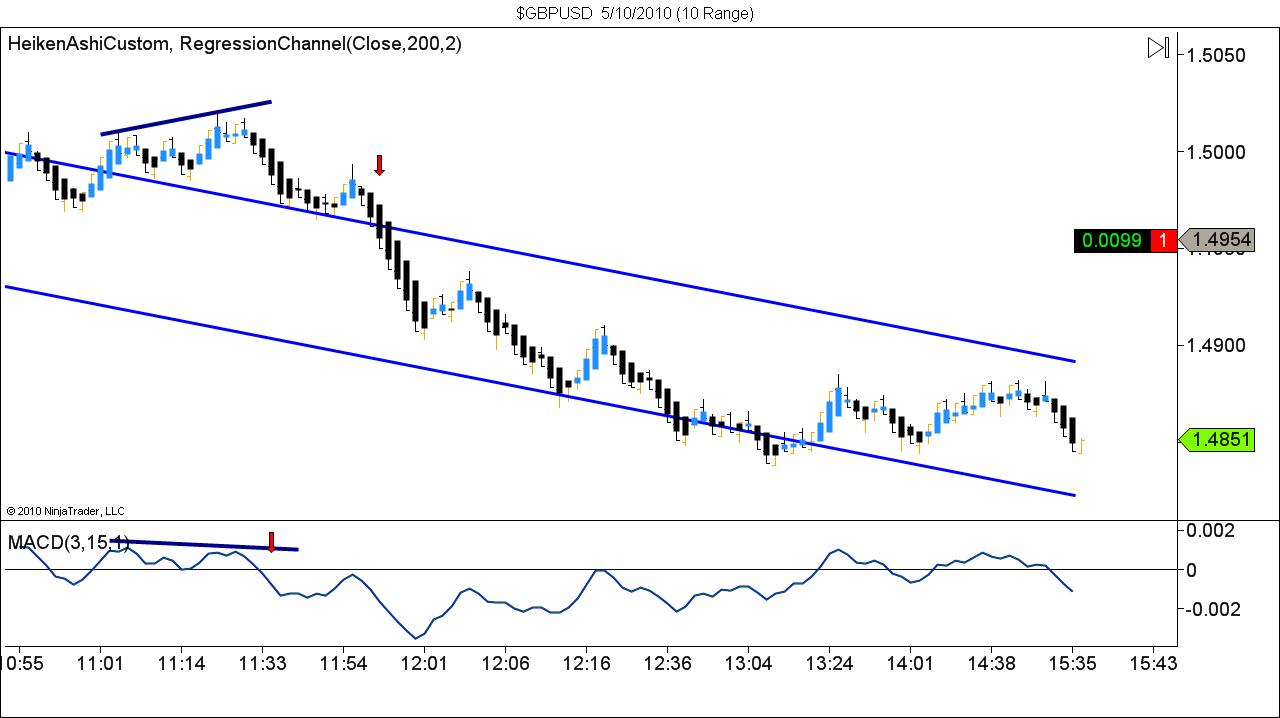Click the 2010 NinjaTrader, LLC copyright link
Image resolution: width=1280 pixels, height=718 pixels.
[x=65, y=510]
